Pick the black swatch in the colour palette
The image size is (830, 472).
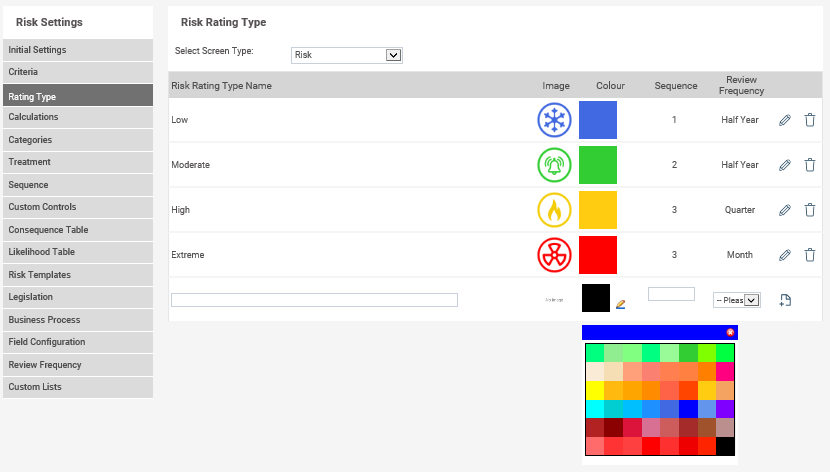725,446
